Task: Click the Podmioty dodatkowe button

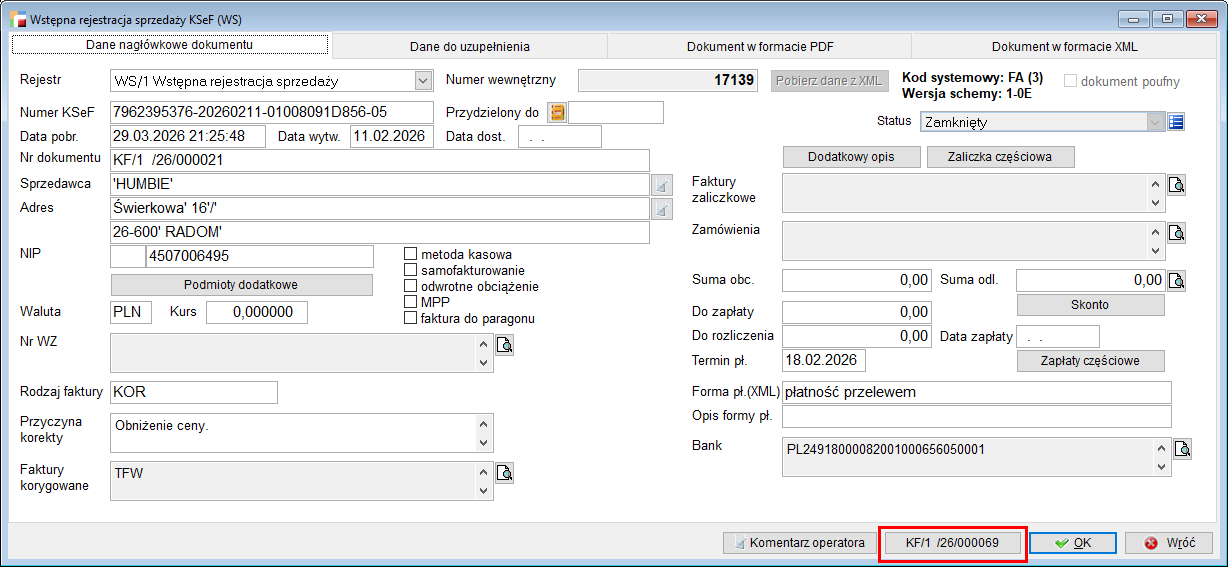Action: 241,284
